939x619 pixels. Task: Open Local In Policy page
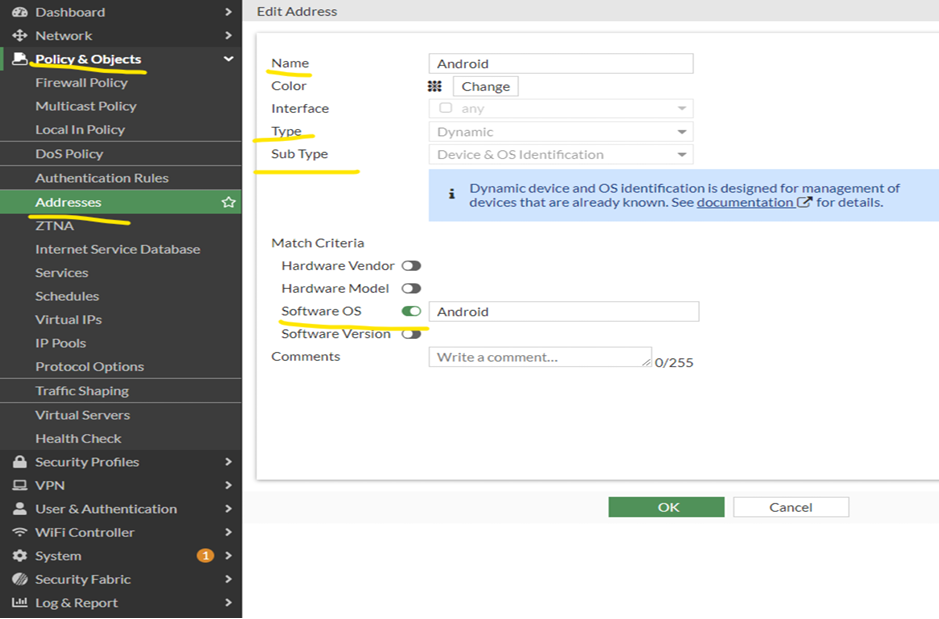(80, 129)
